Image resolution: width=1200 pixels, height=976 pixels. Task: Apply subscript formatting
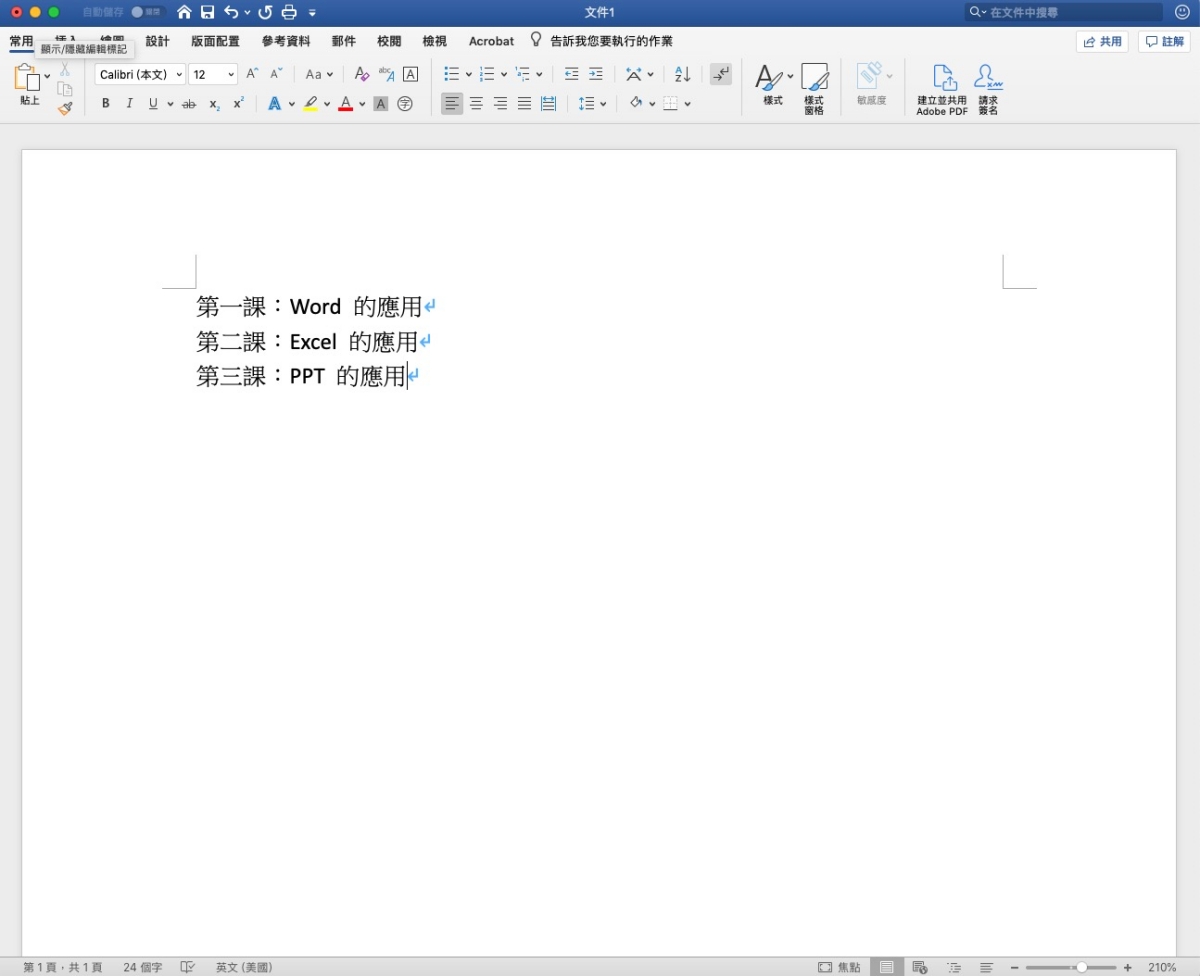click(214, 104)
